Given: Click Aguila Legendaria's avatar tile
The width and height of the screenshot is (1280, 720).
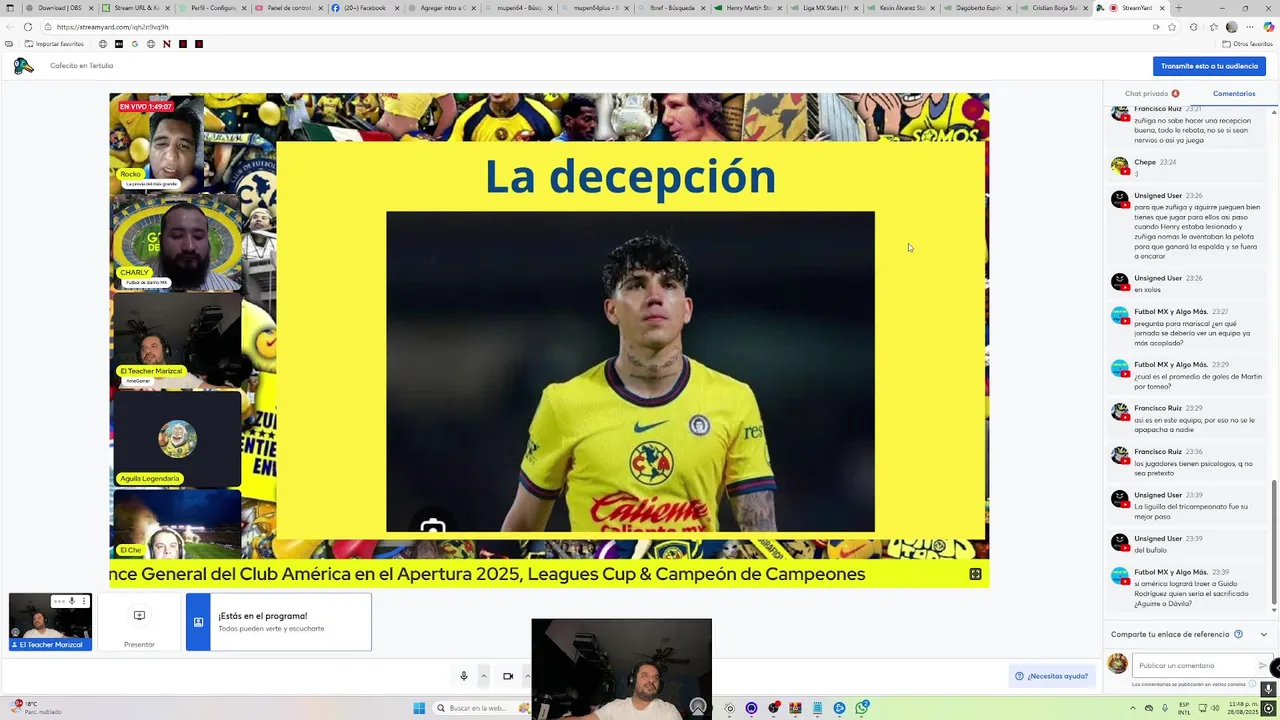Looking at the screenshot, I should (x=177, y=438).
